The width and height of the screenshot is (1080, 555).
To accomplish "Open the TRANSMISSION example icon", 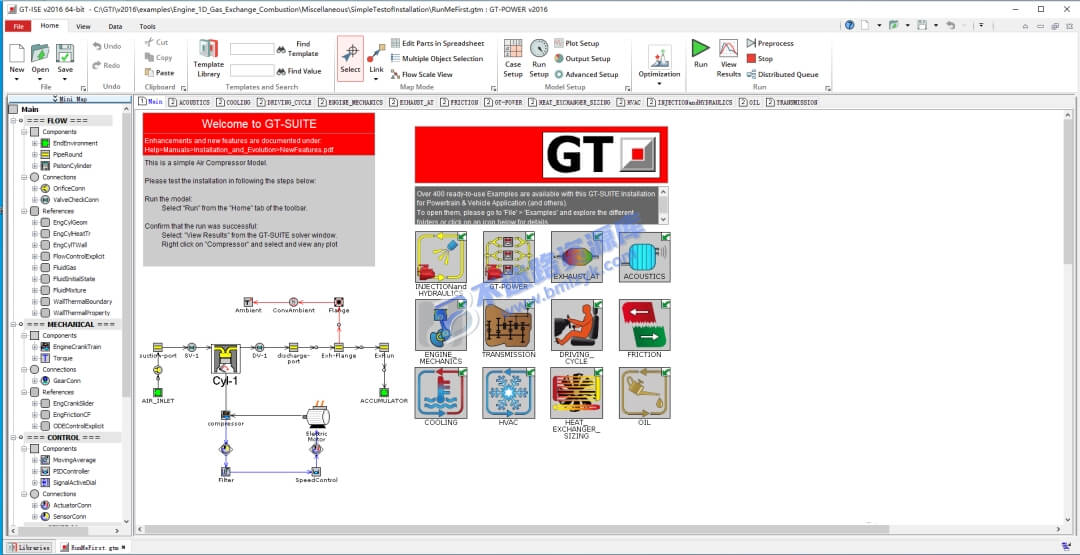I will (508, 324).
